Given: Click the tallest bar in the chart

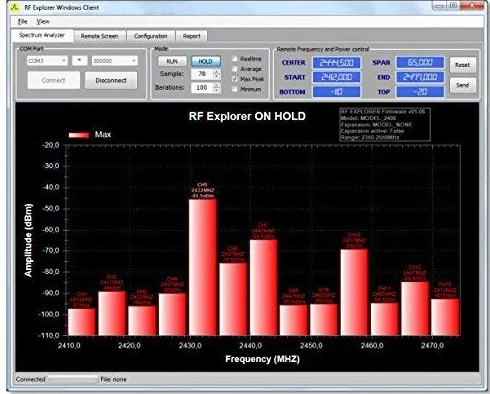Looking at the screenshot, I should (x=202, y=267).
